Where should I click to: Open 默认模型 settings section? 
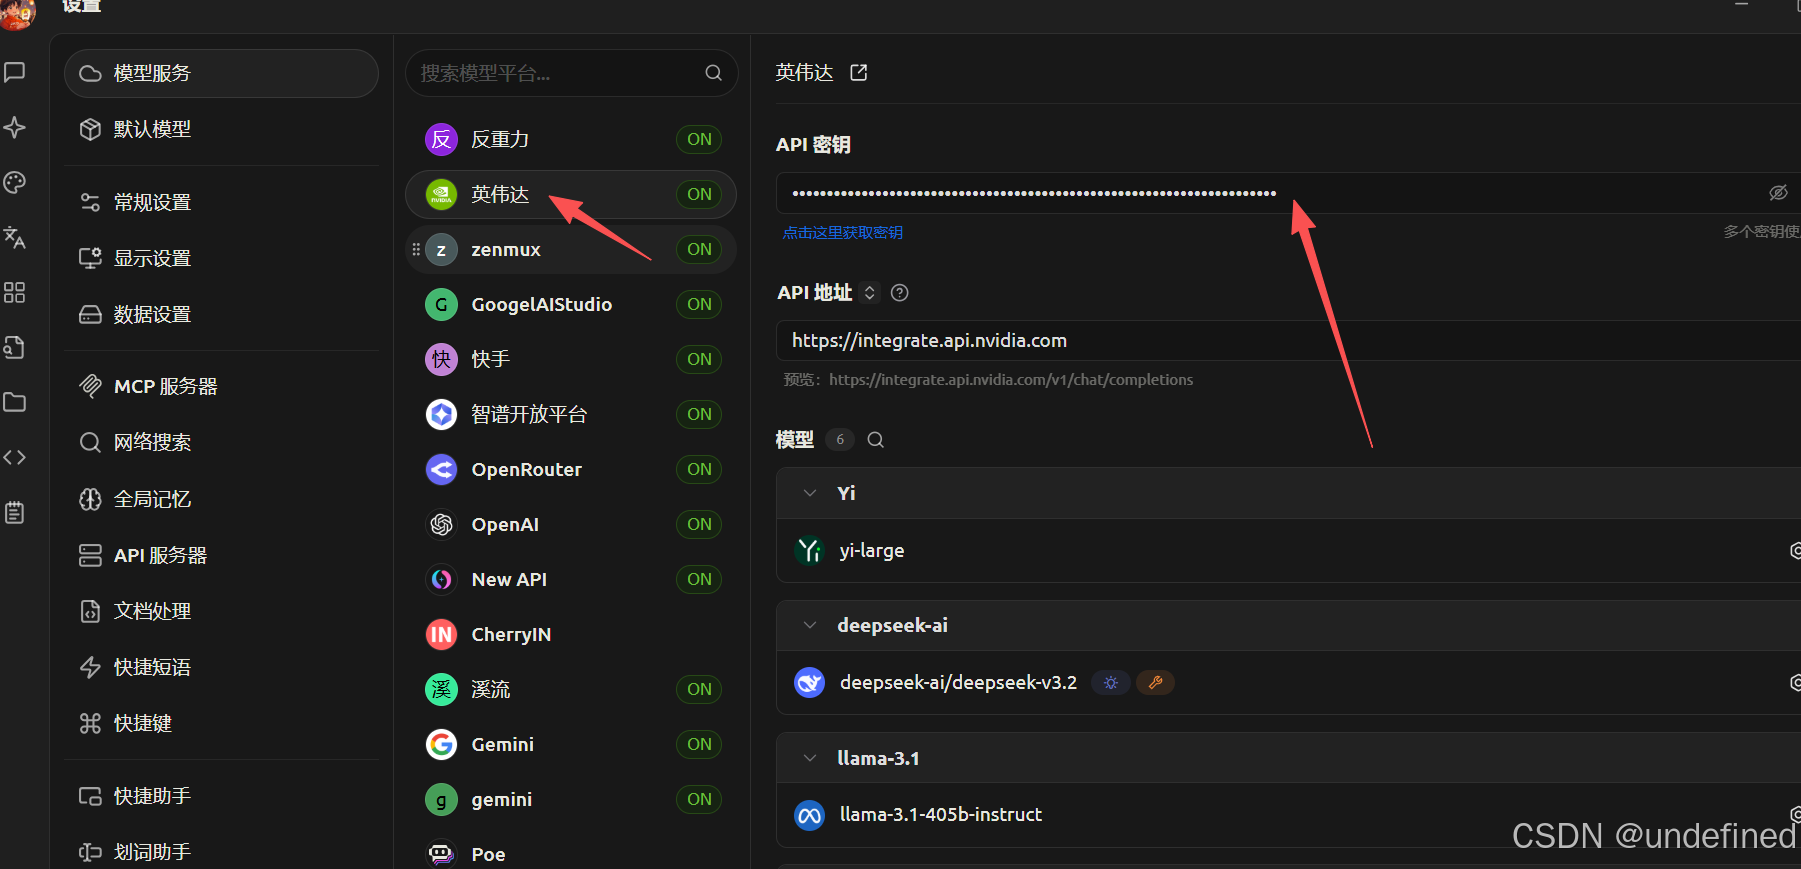221,129
